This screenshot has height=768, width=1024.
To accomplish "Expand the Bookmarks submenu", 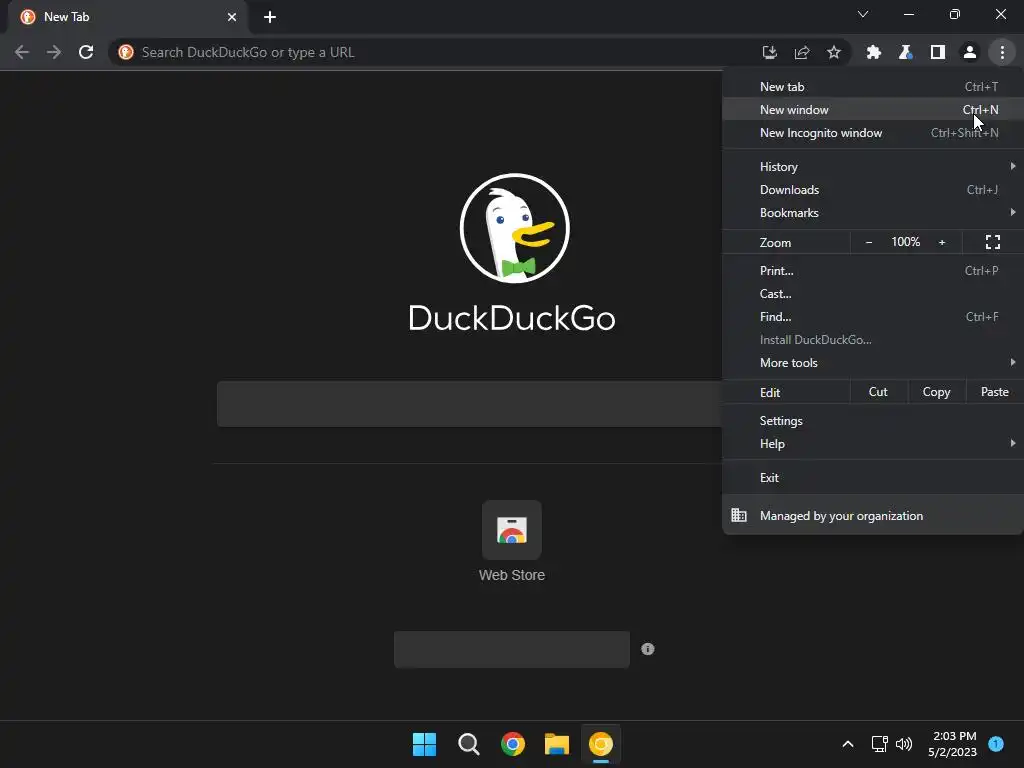I will coord(872,213).
